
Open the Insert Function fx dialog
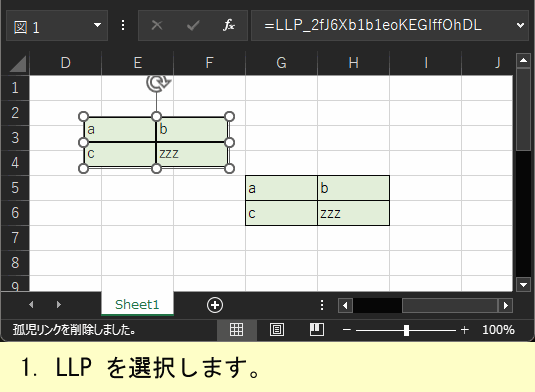(229, 25)
